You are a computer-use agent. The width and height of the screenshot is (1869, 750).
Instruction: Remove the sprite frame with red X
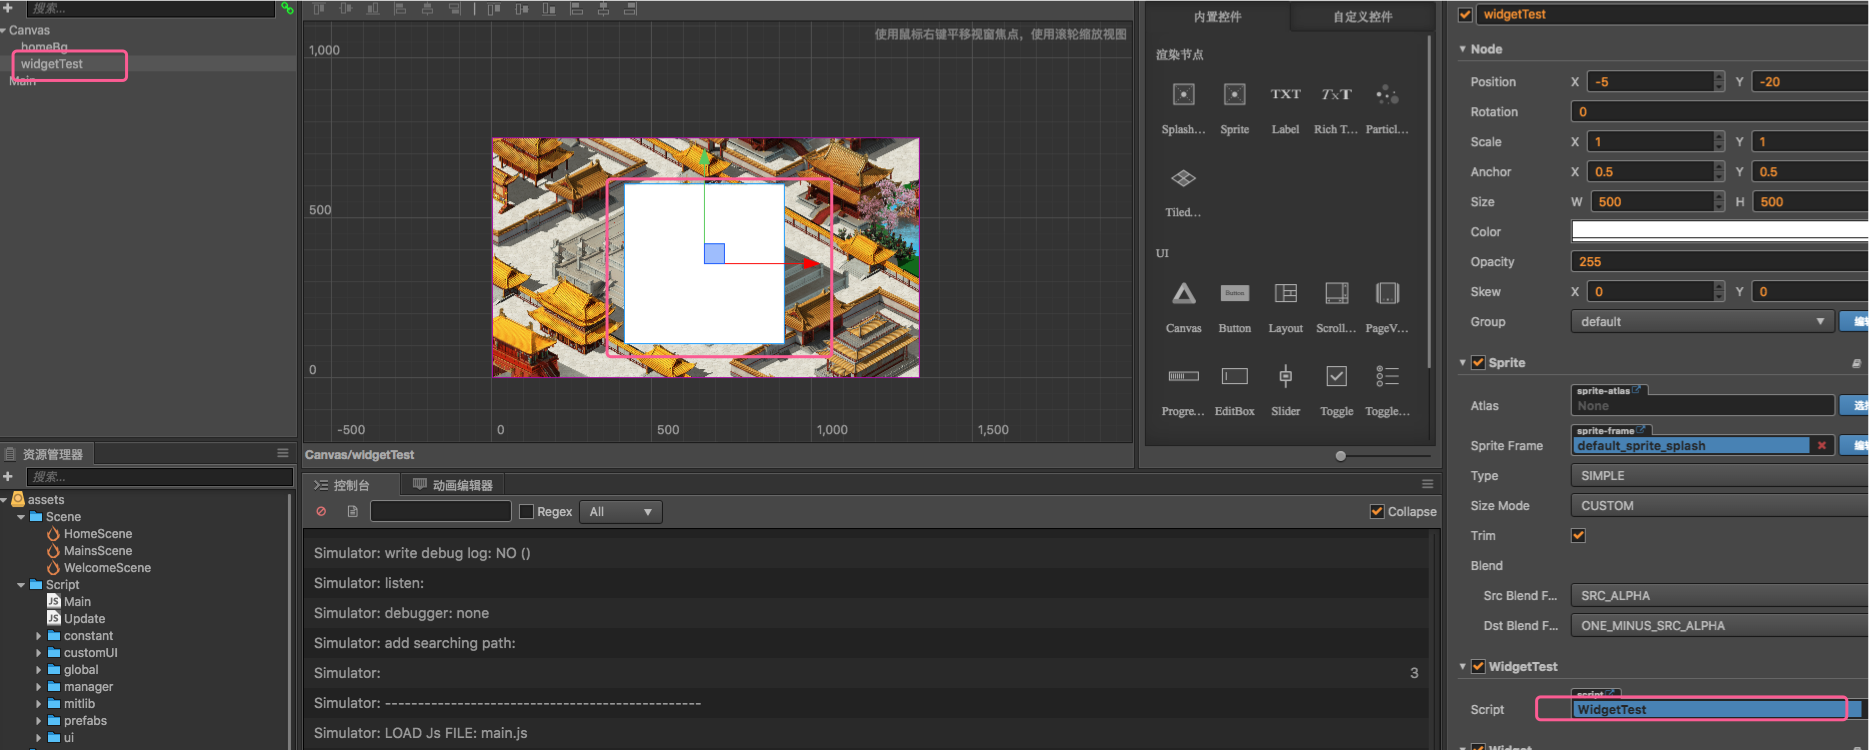click(x=1822, y=445)
